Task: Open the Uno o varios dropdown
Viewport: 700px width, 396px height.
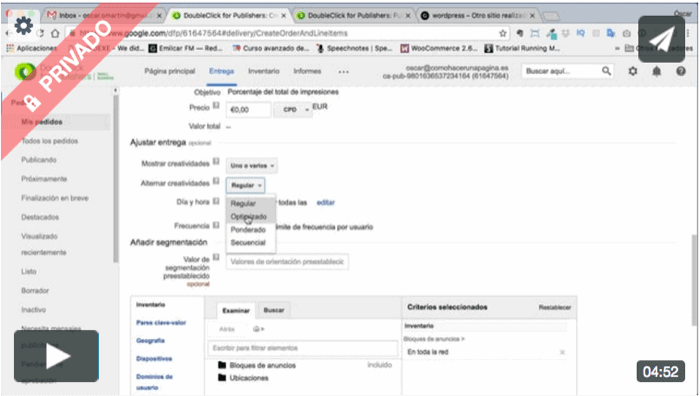Action: pos(251,166)
